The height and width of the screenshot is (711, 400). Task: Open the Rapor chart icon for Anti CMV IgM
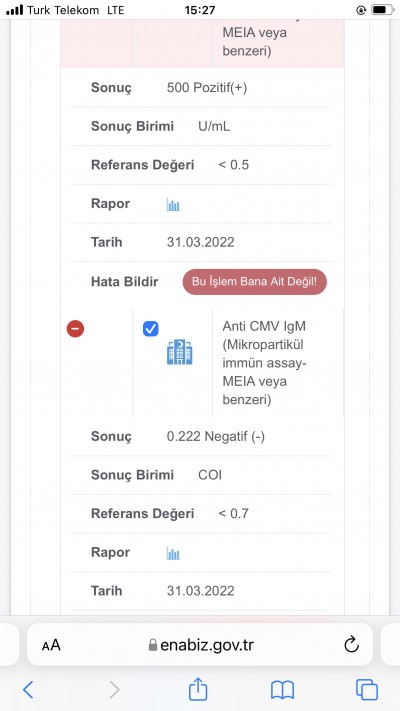(x=173, y=553)
